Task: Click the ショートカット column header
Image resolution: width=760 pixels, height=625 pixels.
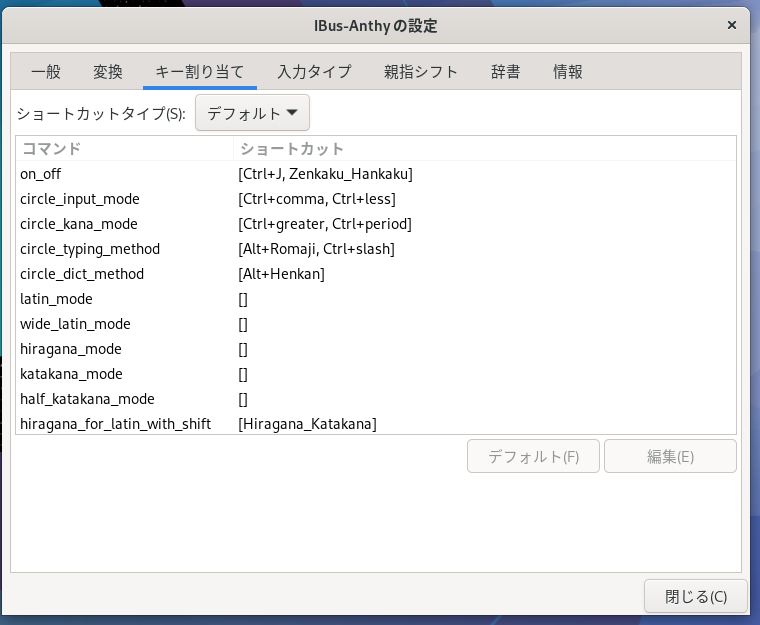Action: coord(485,148)
